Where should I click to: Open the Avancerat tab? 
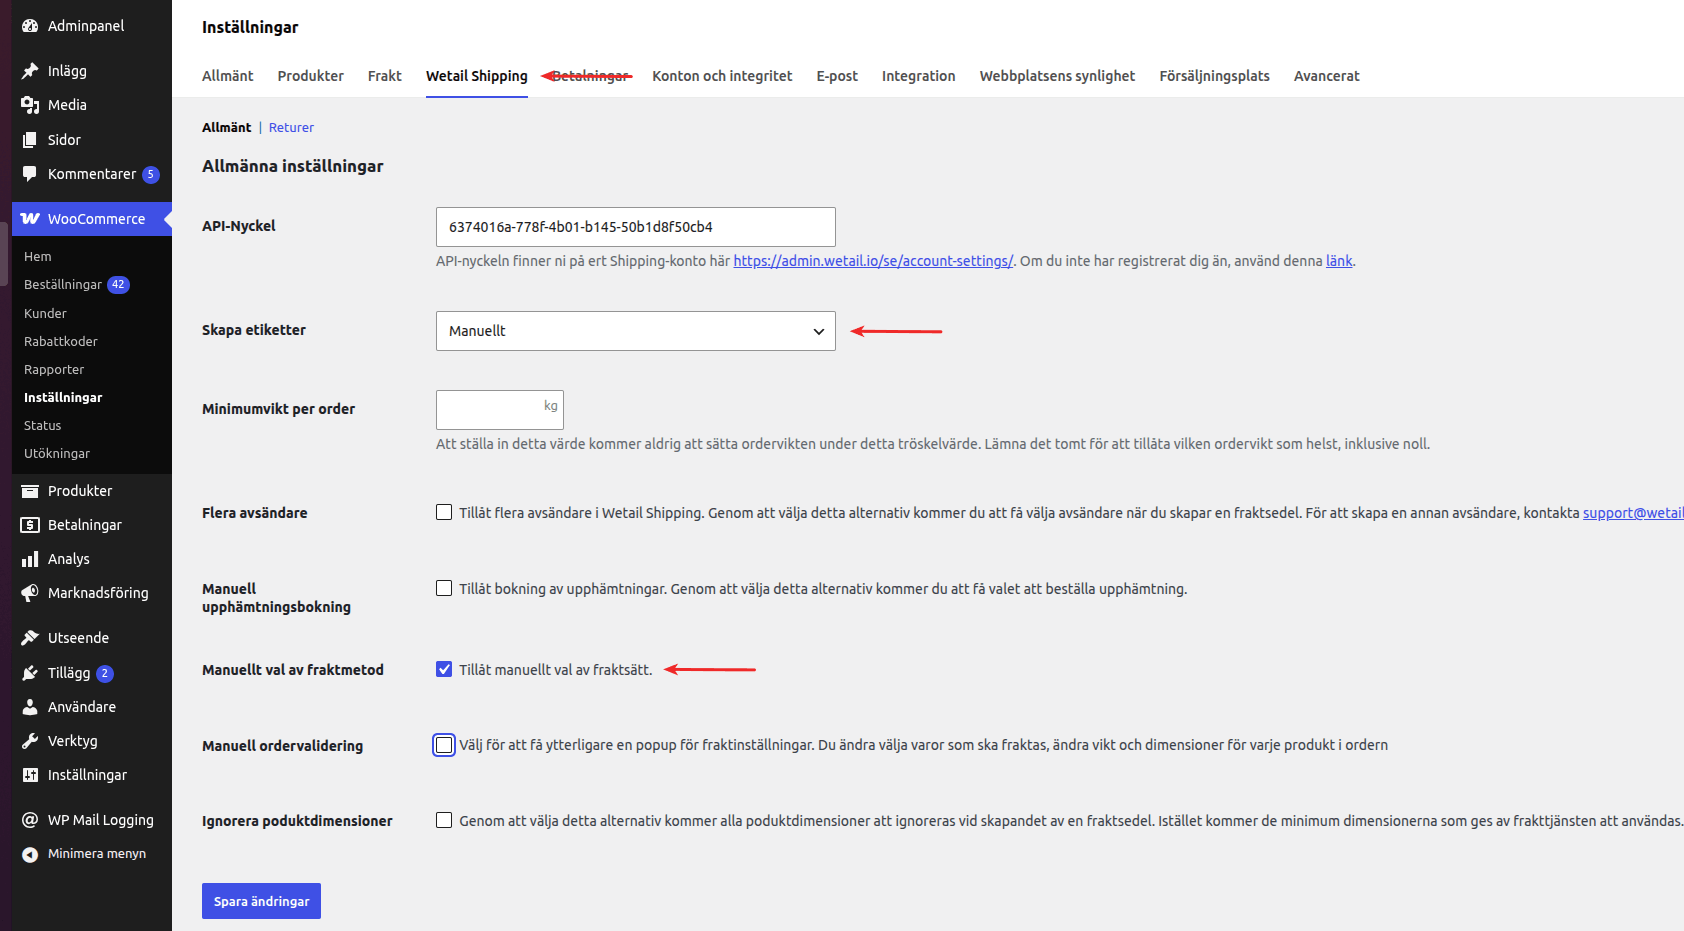coord(1327,76)
